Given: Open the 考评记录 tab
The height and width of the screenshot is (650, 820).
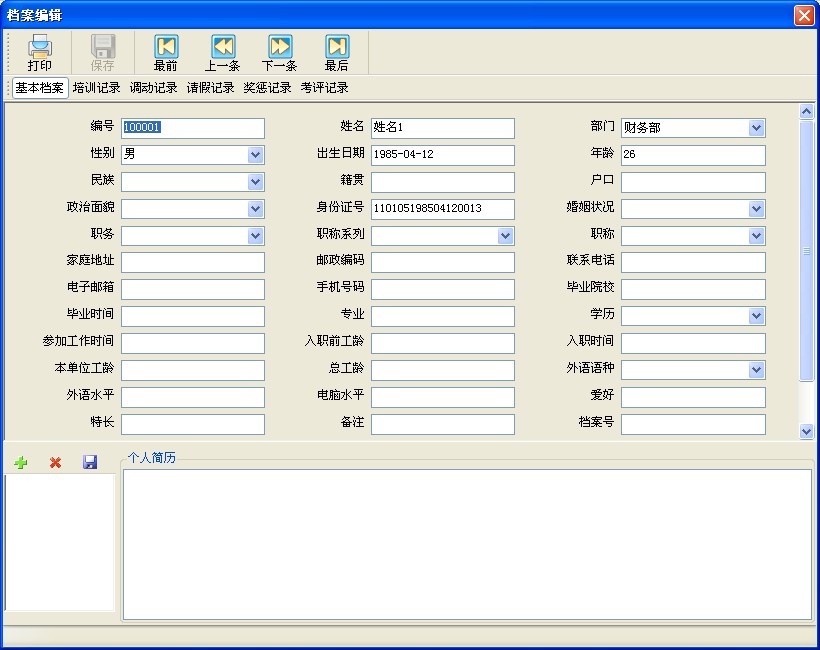Looking at the screenshot, I should tap(325, 88).
